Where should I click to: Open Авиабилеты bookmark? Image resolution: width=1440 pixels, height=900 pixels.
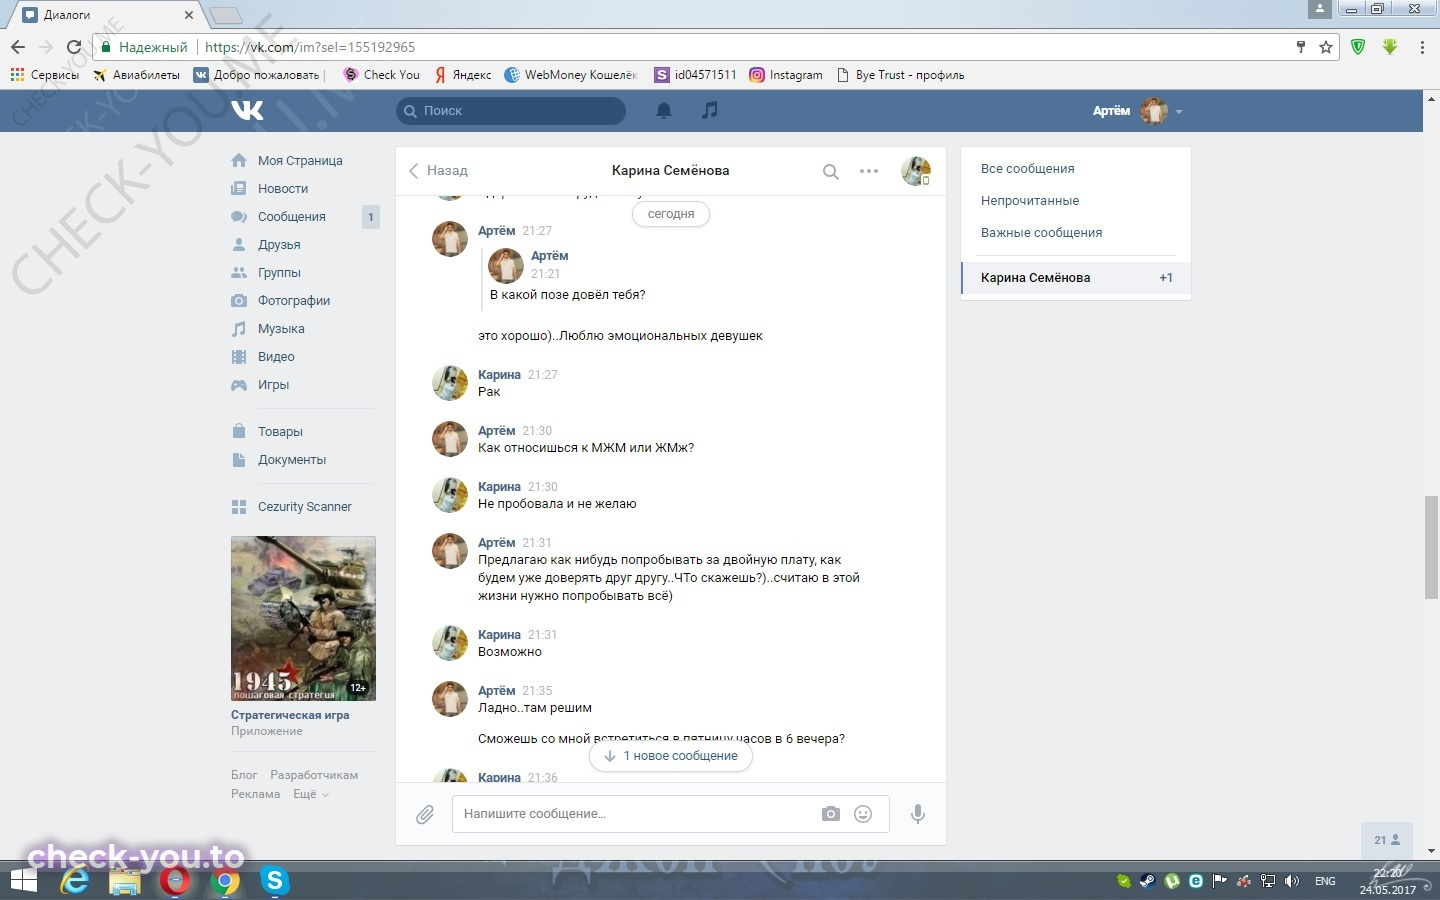[x=136, y=75]
